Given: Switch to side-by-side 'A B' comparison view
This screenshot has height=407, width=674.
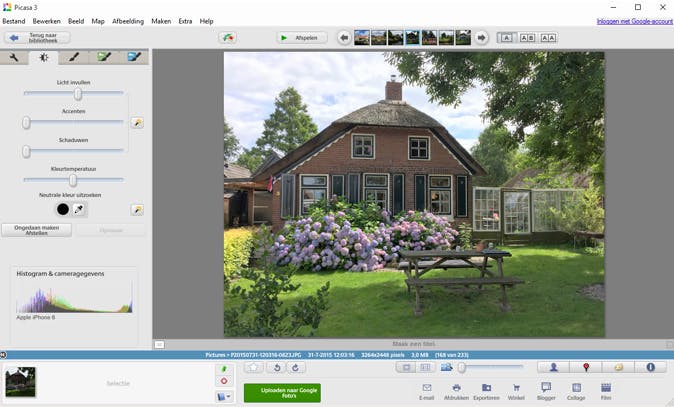Looking at the screenshot, I should [527, 38].
